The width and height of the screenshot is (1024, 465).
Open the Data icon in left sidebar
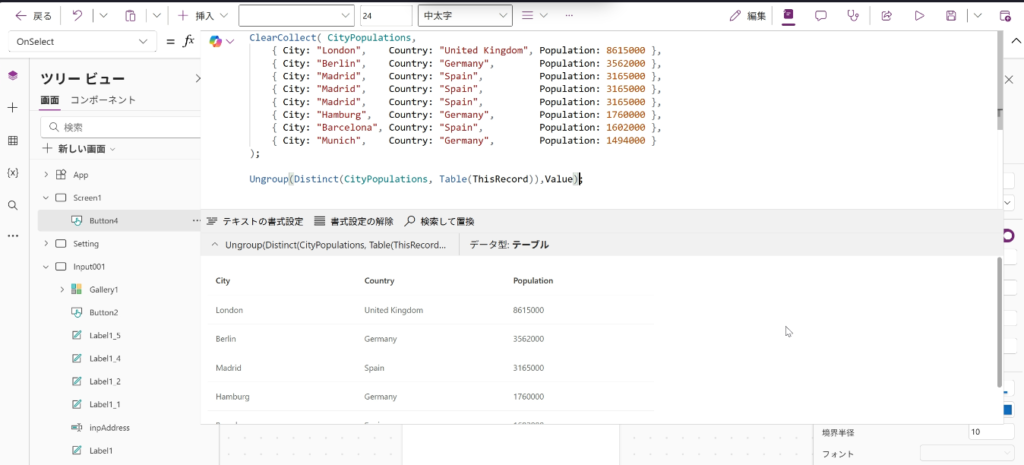[x=13, y=140]
